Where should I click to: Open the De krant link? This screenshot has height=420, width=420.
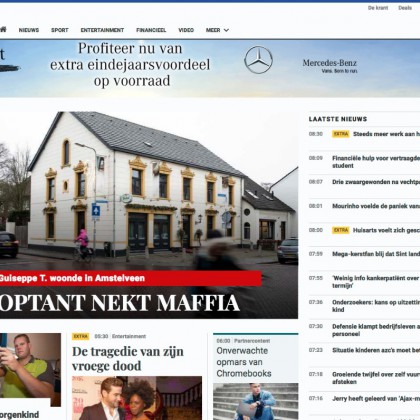[x=378, y=8]
